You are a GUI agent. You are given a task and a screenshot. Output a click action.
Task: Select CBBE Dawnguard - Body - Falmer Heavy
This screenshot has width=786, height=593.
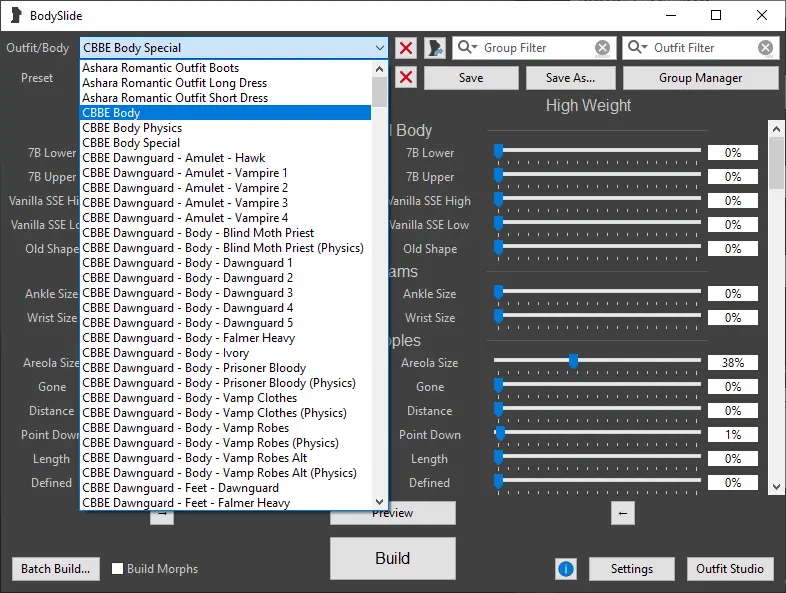tap(226, 338)
